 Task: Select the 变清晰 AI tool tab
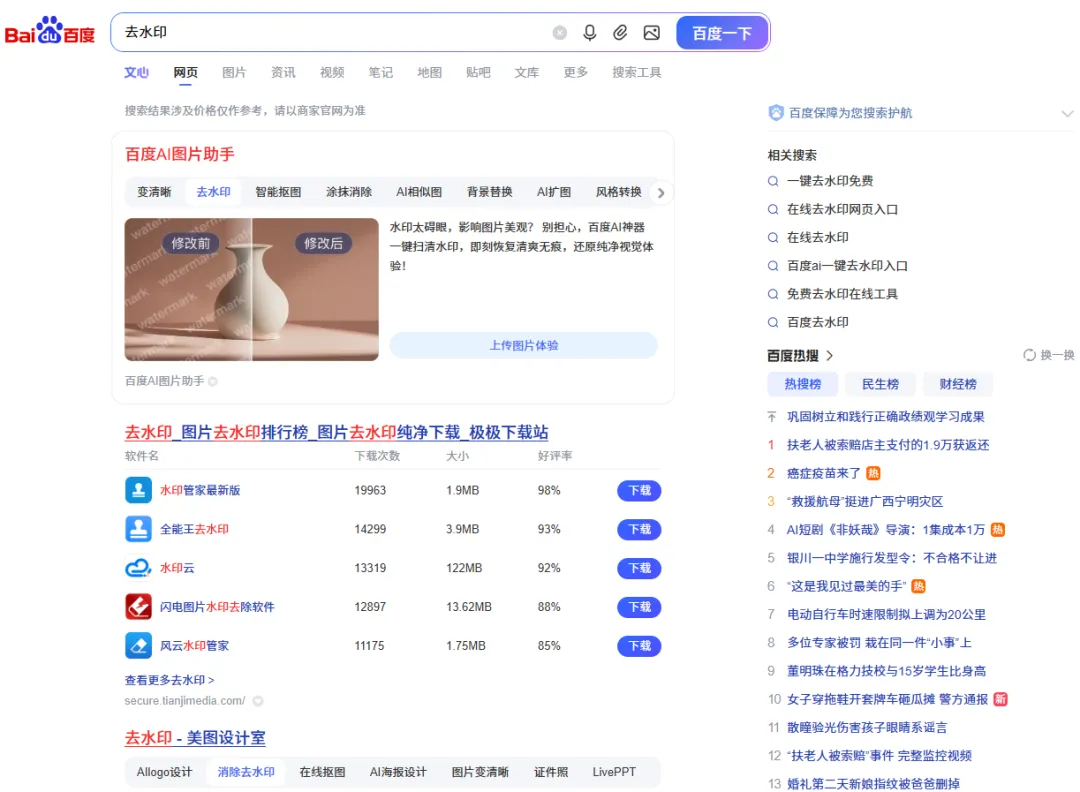coord(154,192)
